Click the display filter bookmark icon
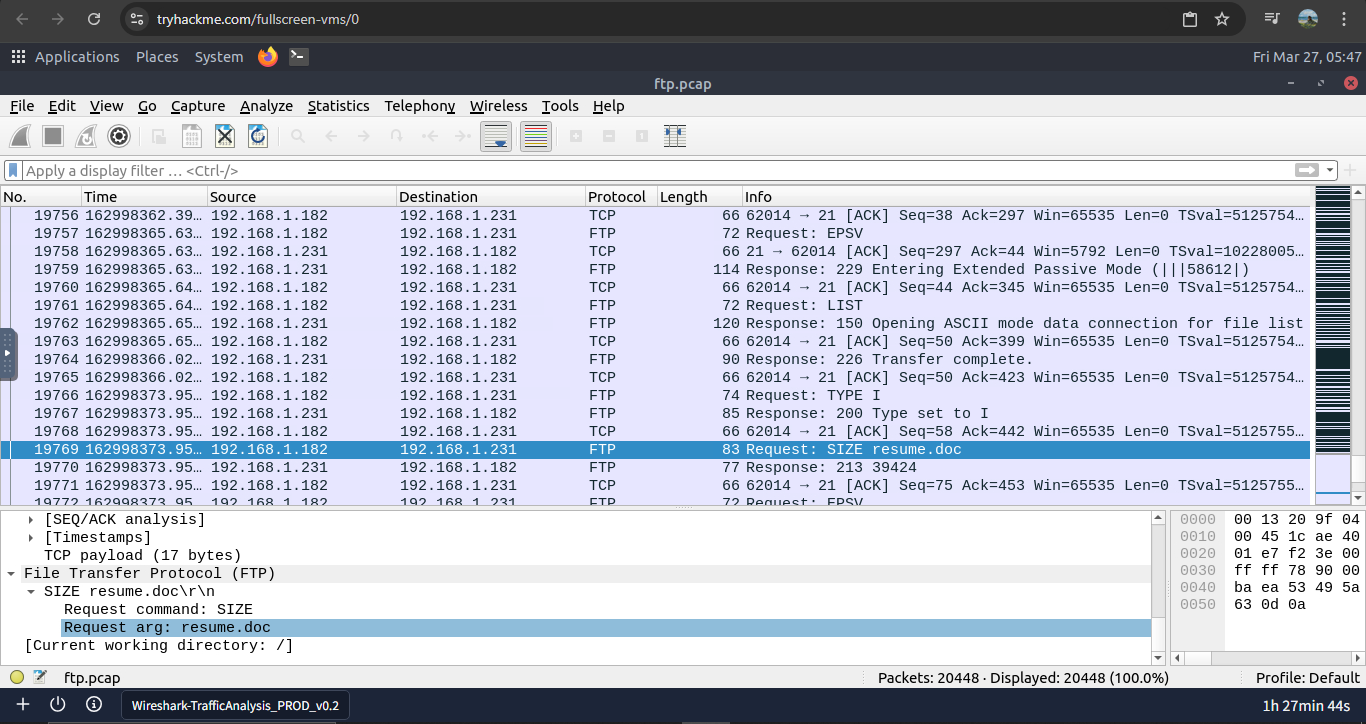Screen dimensions: 1366x724 pyautogui.click(x=14, y=171)
